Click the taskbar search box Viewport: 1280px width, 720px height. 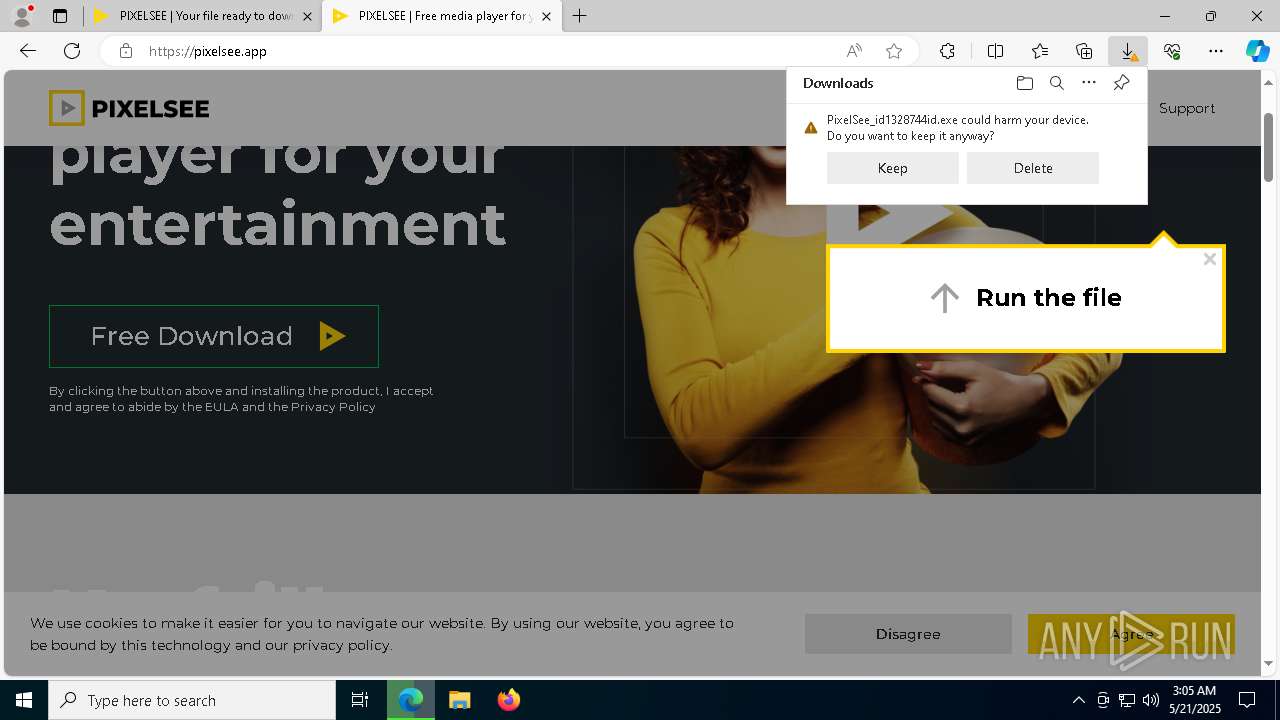[192, 700]
